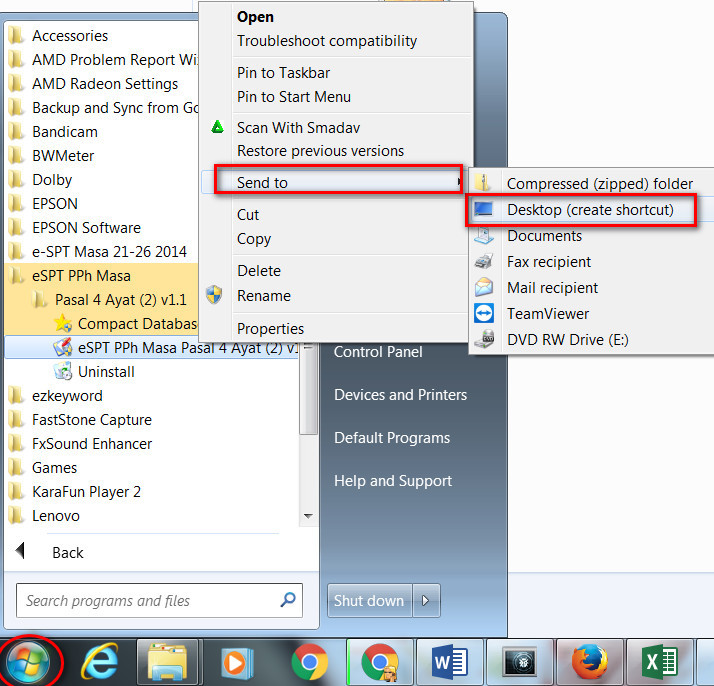Choose Open in the context menu
The width and height of the screenshot is (714, 686).
click(x=255, y=17)
